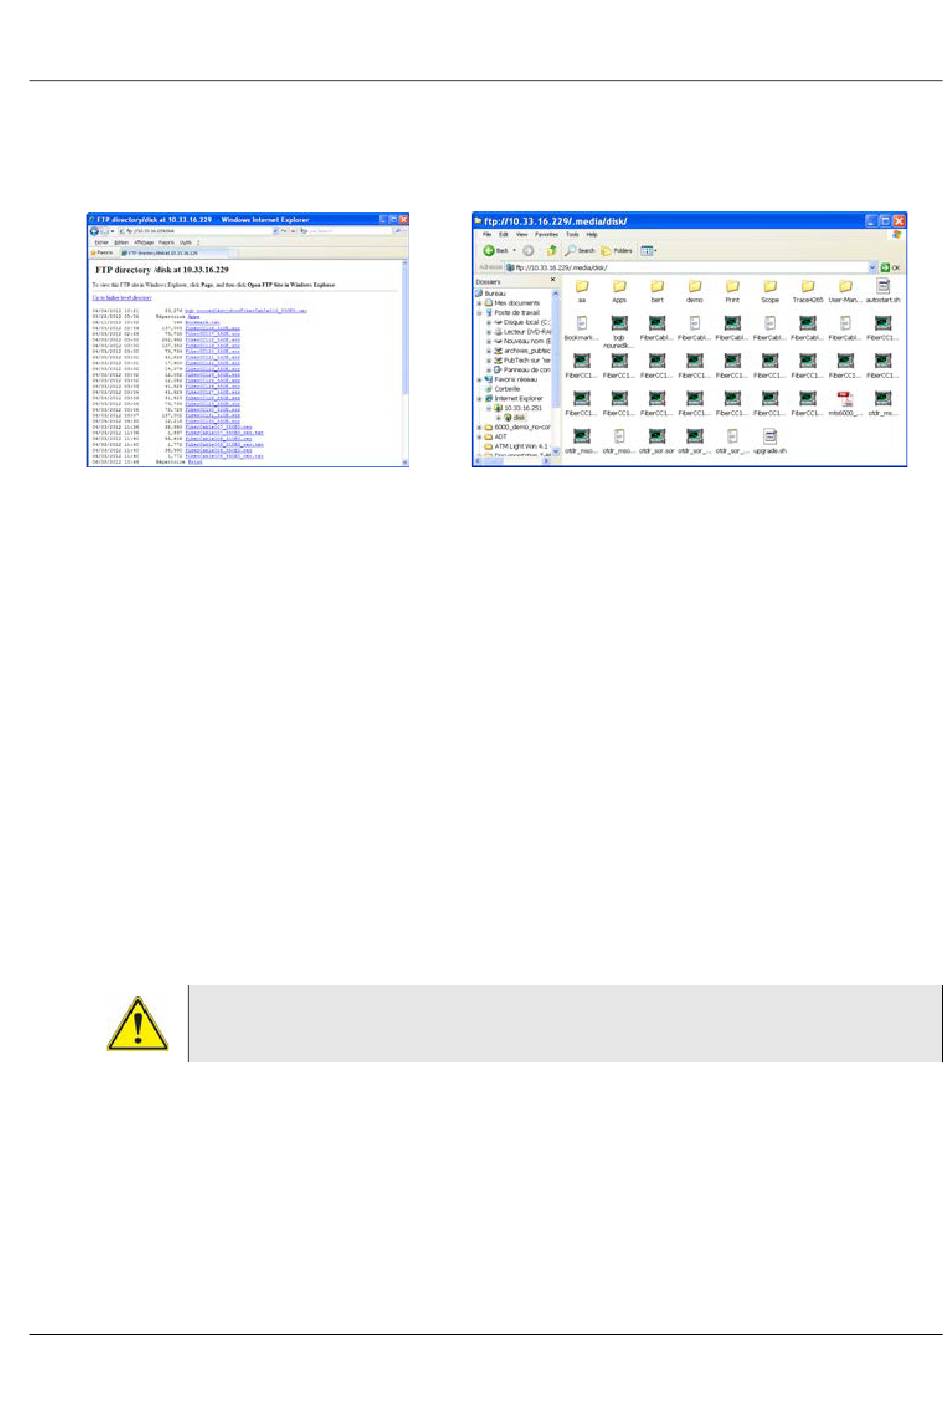Viewport: 950px width, 1406px height.
Task: Select Favoris réseau in the tree
Action: point(510,379)
